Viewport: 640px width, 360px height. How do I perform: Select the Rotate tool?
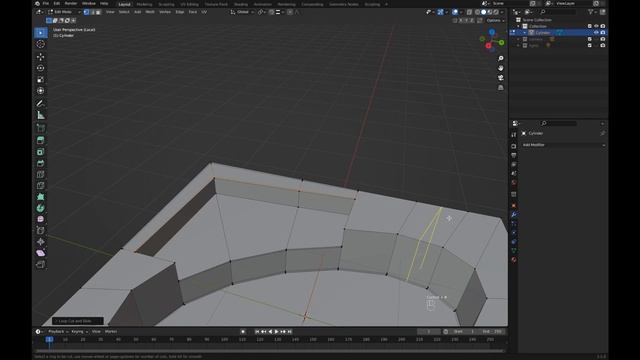point(40,68)
